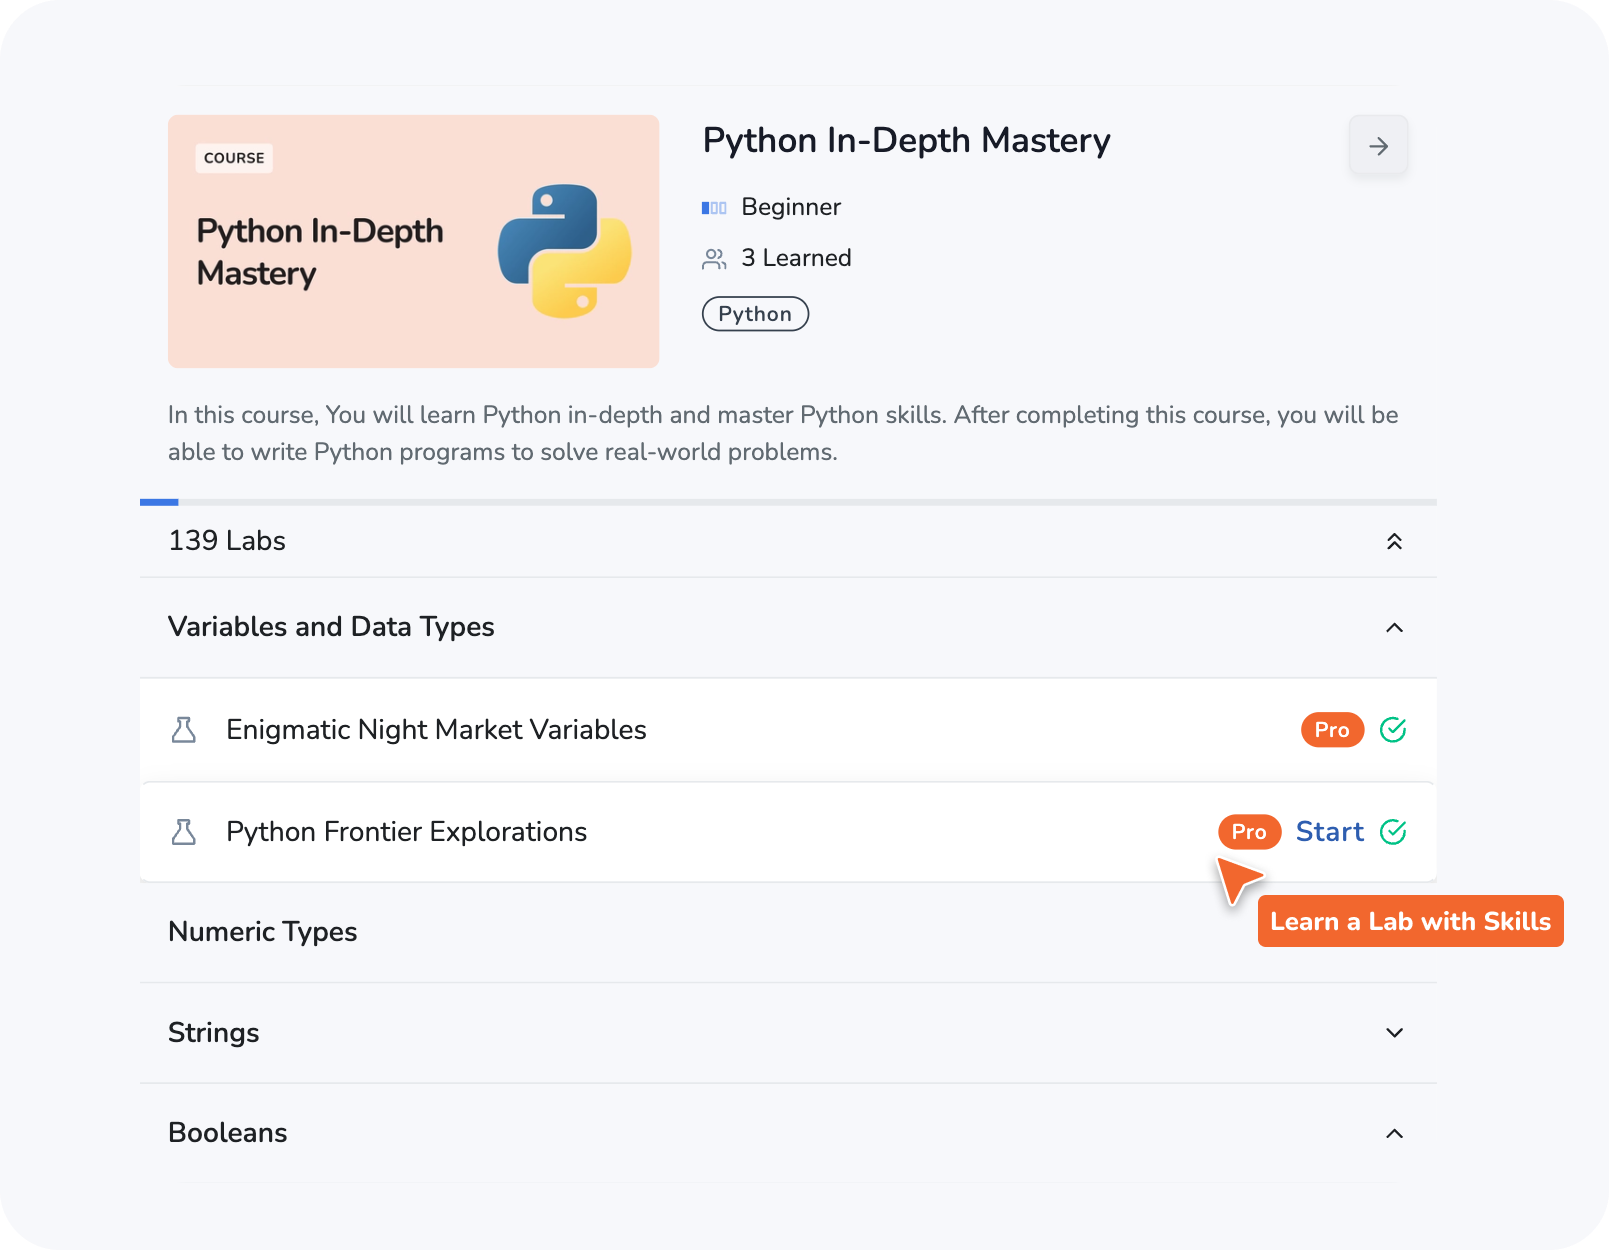Collapse the Variables and Data Types section
Viewport: 1609px width, 1250px height.
coord(1394,628)
